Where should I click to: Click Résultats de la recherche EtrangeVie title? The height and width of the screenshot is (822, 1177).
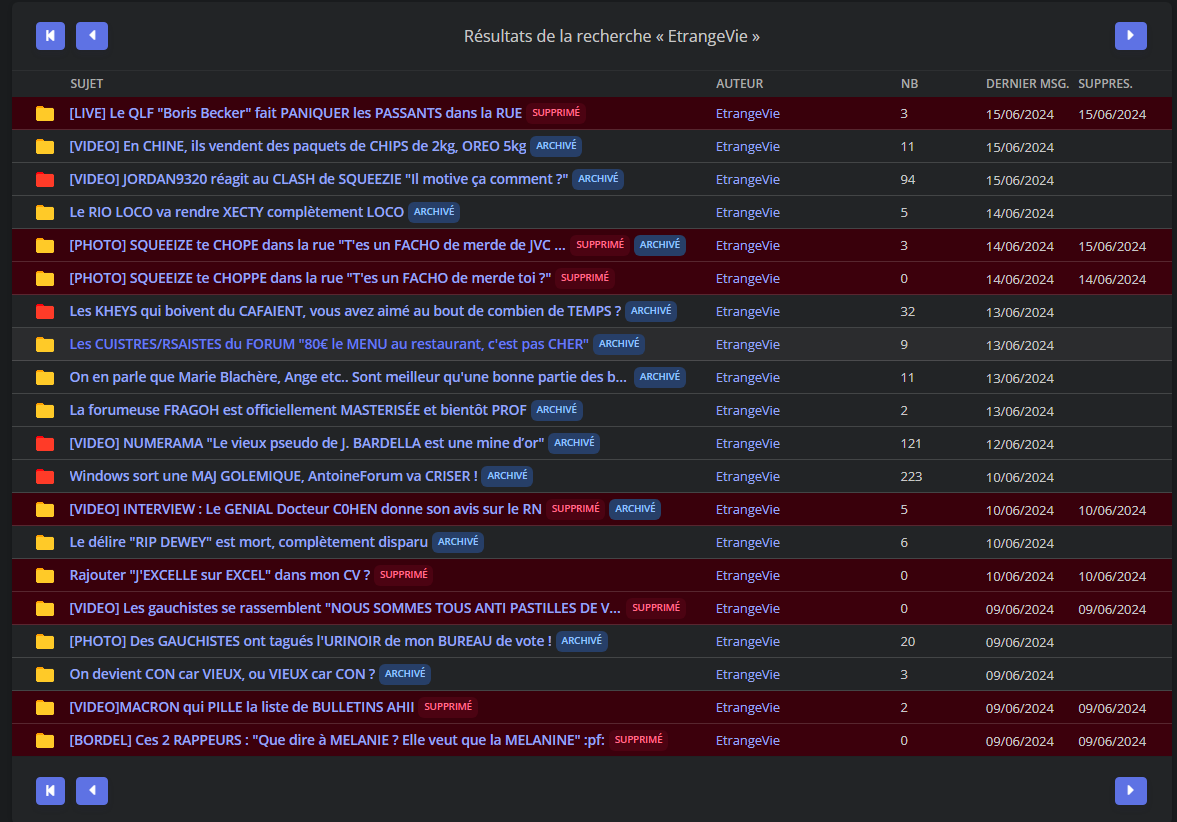coord(612,36)
